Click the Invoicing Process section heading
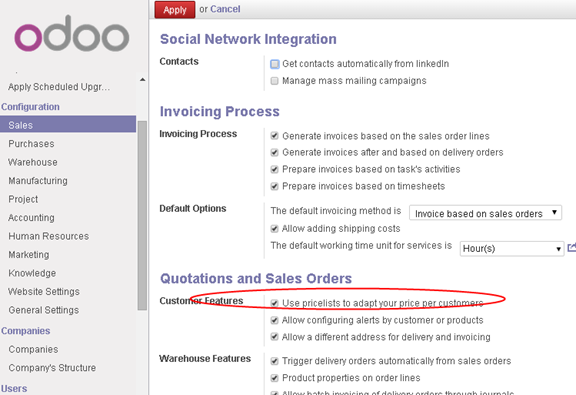The image size is (576, 395). coord(220,111)
